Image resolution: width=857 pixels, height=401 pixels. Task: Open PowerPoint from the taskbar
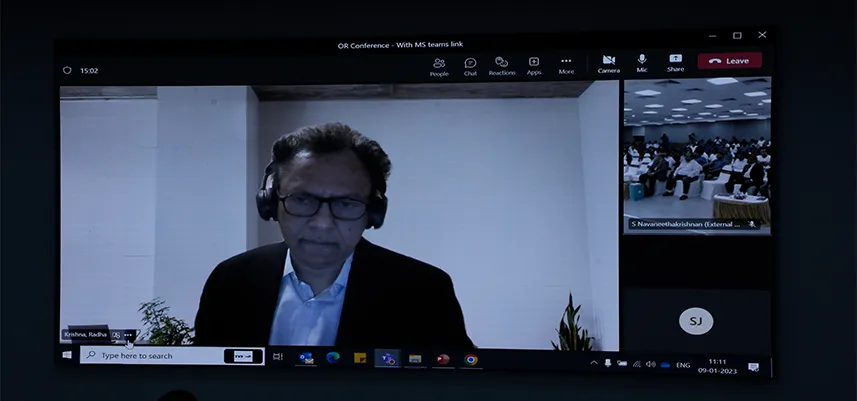click(x=443, y=359)
